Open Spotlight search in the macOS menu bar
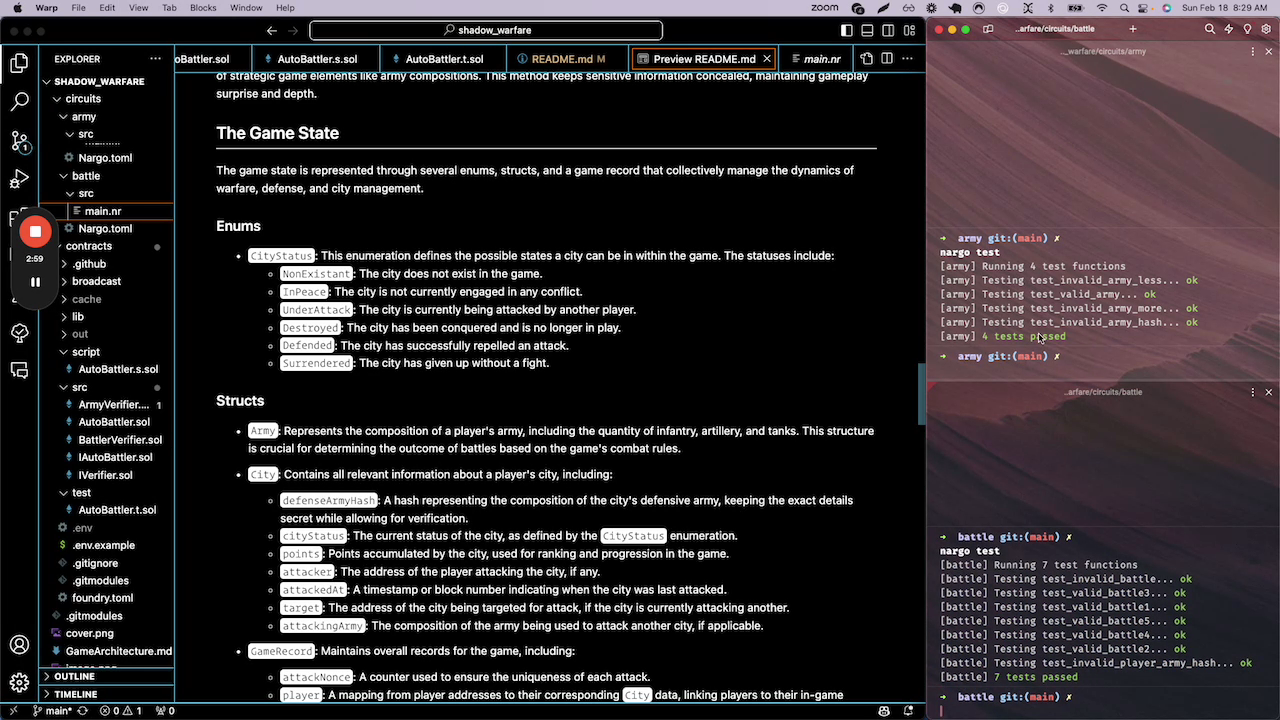Image resolution: width=1280 pixels, height=720 pixels. pyautogui.click(x=1123, y=8)
